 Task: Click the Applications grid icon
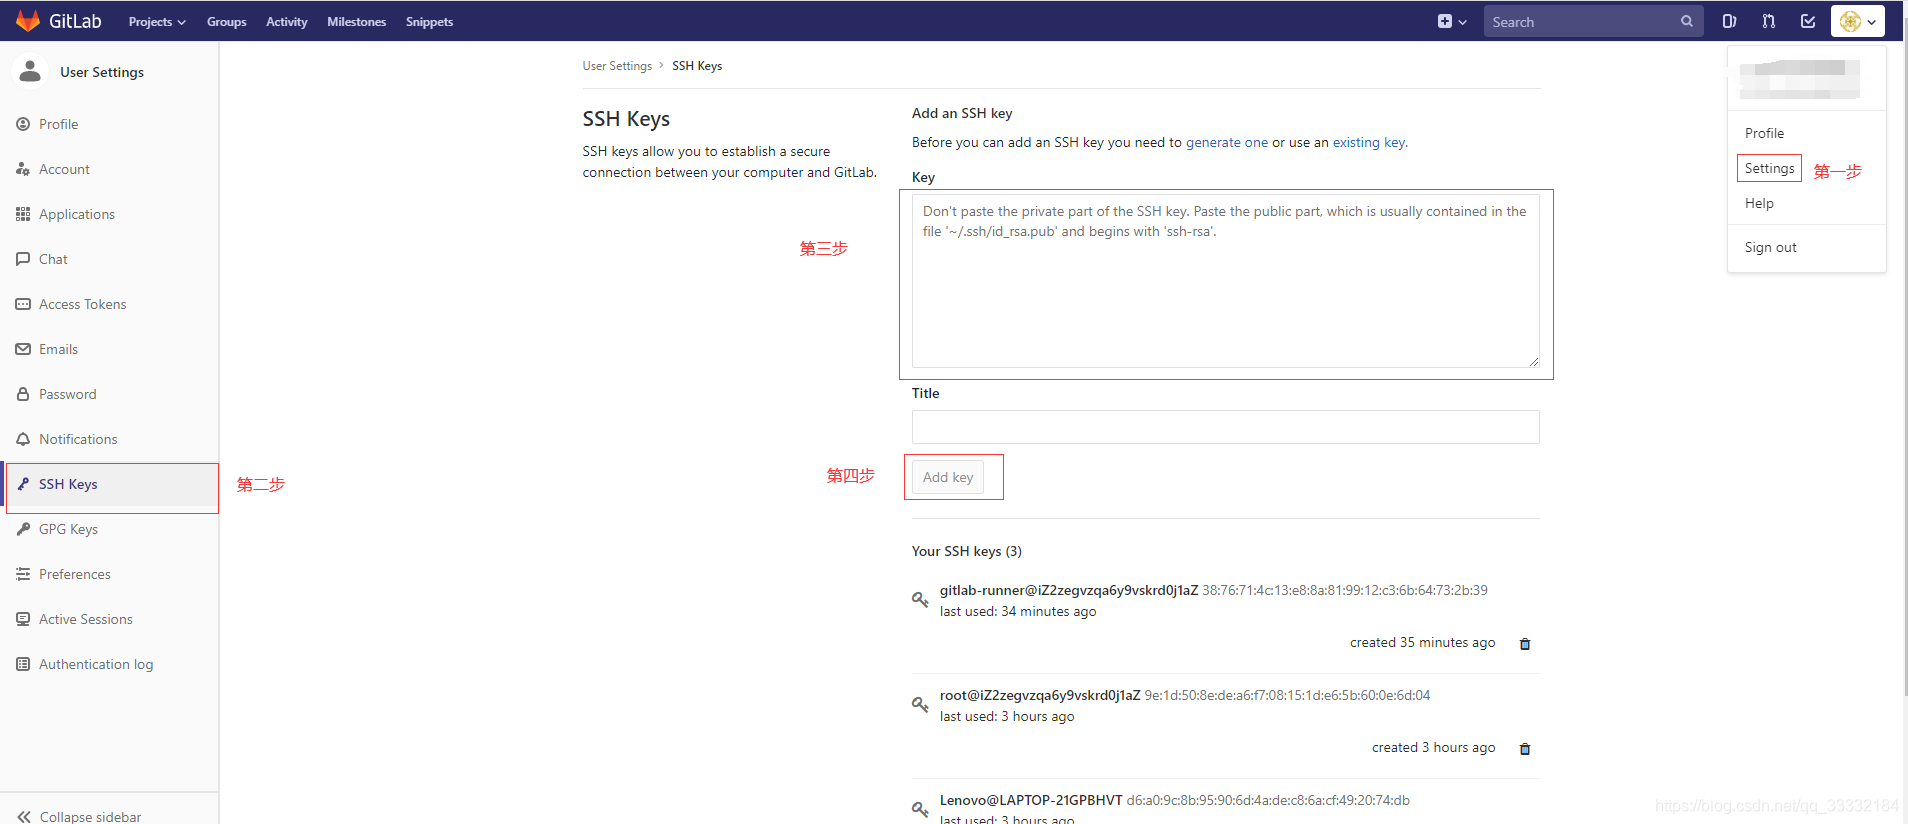[23, 214]
